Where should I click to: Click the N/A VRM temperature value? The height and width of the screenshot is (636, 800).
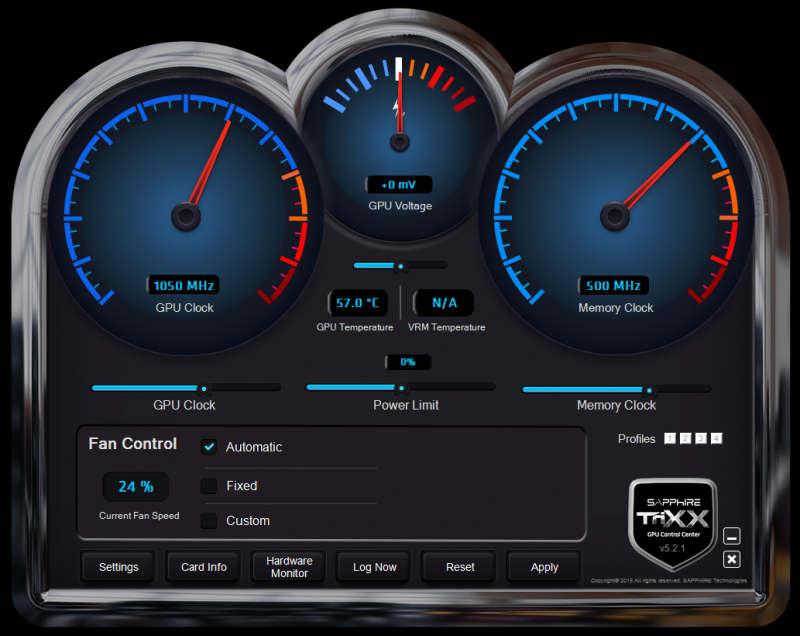[x=444, y=303]
